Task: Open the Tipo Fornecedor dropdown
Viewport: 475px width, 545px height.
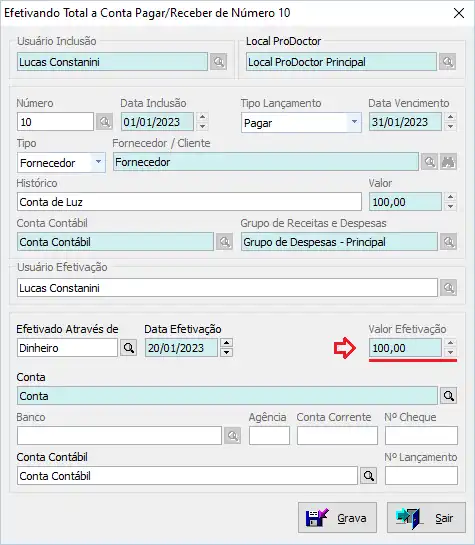Action: click(98, 162)
